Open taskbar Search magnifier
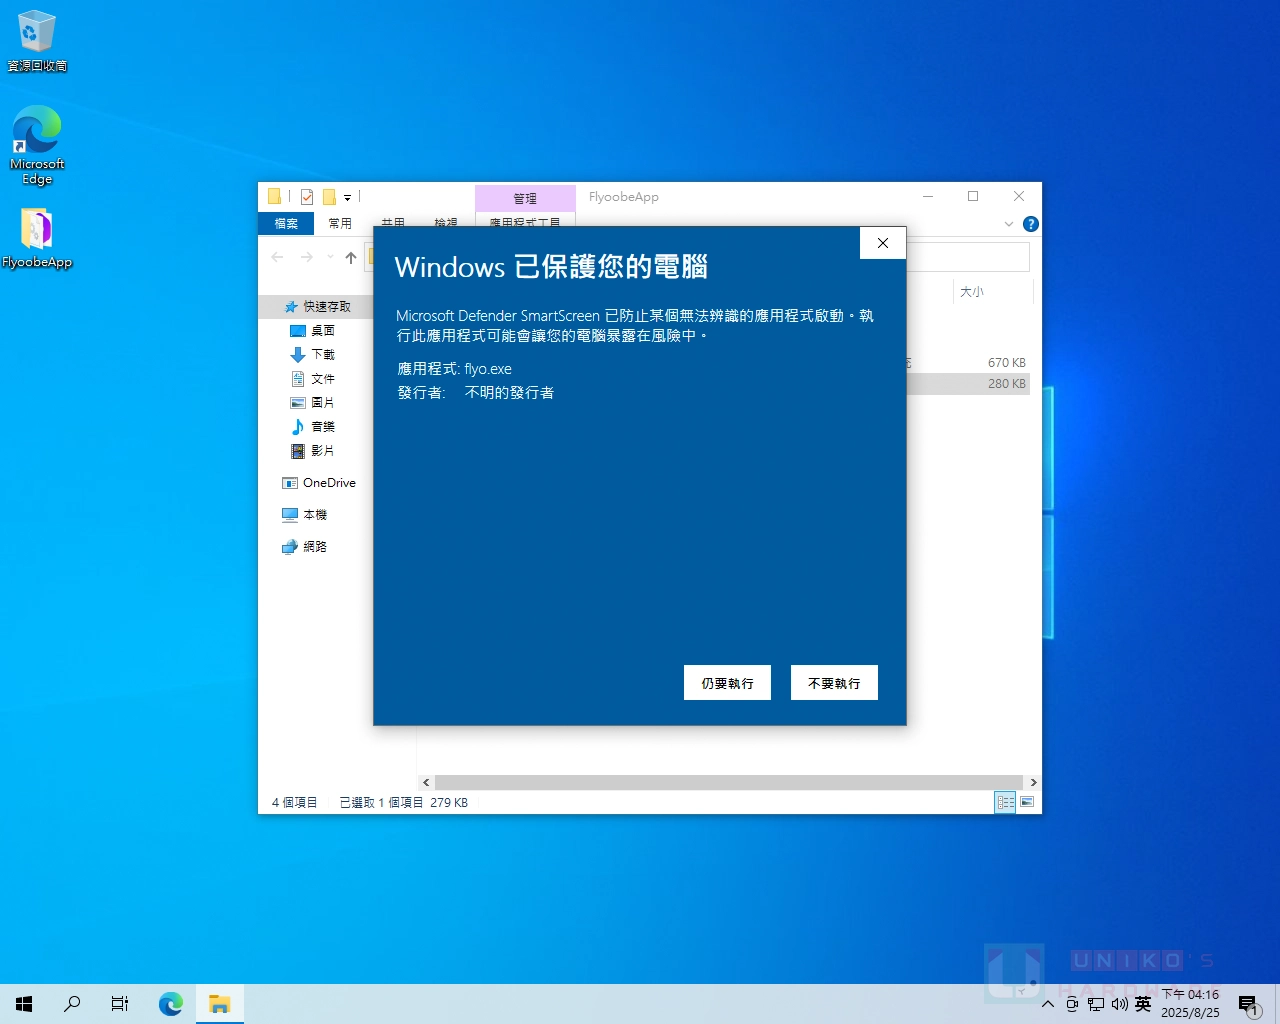Viewport: 1280px width, 1024px height. (x=72, y=1004)
